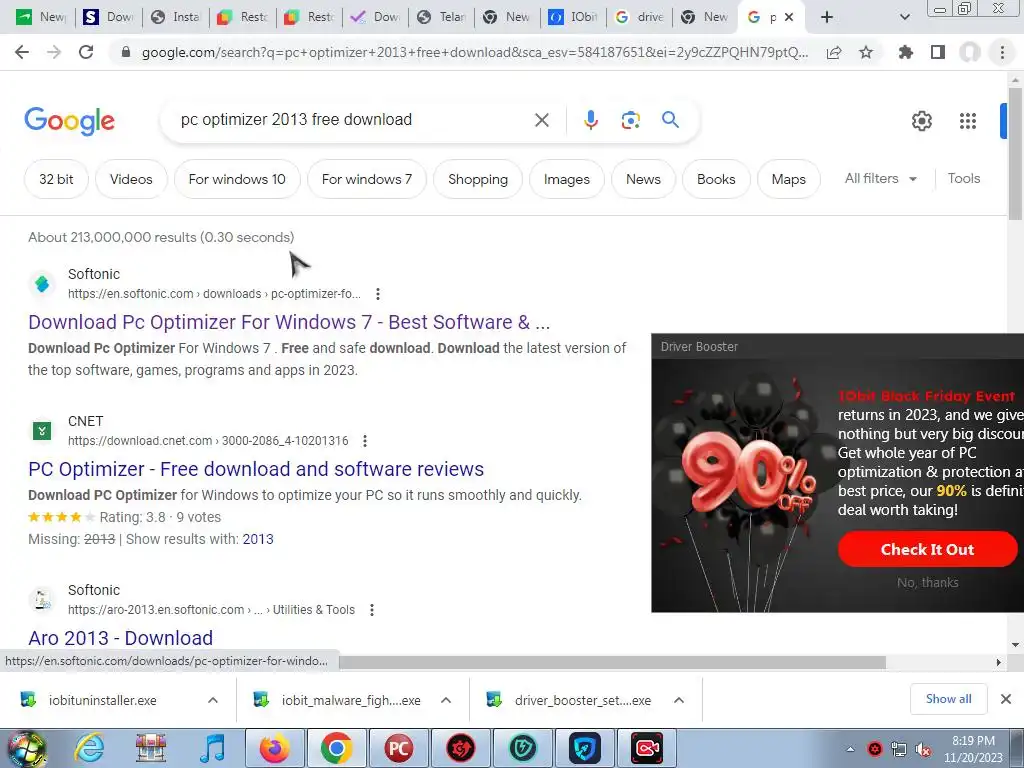
Task: Switch to News results
Action: pos(643,179)
